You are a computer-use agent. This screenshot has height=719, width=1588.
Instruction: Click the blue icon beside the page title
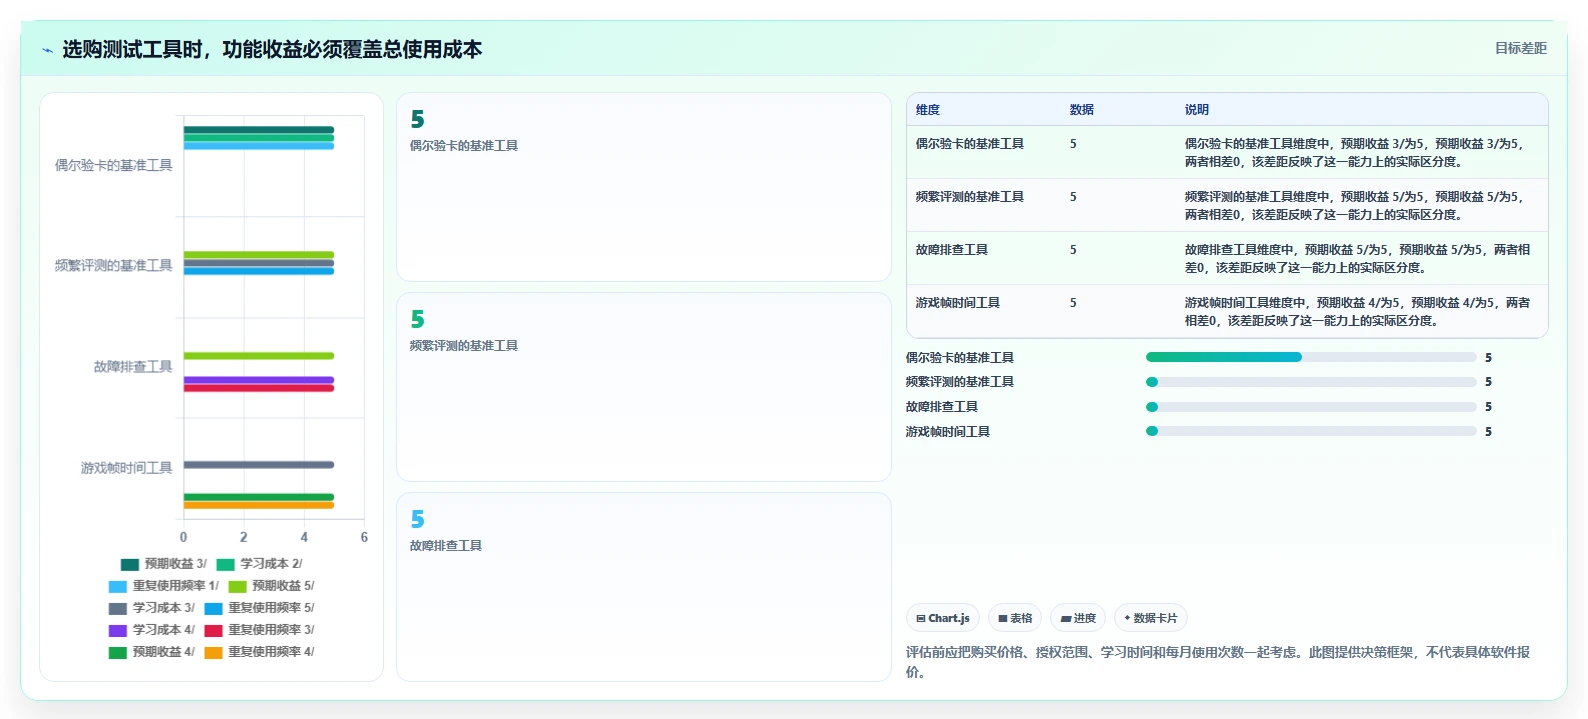pos(47,50)
